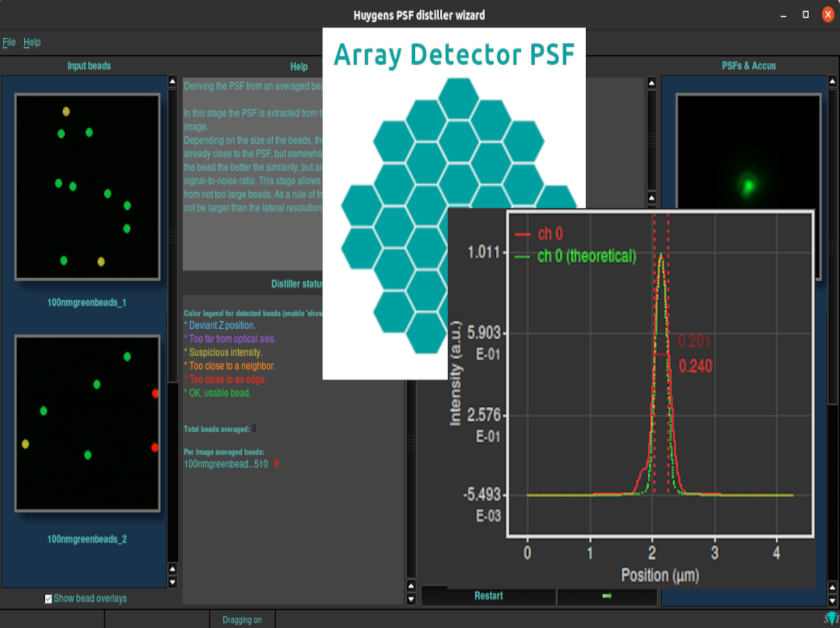The height and width of the screenshot is (628, 840).
Task: Select the 100nmgreenbeads_2 image thumbnail
Action: (x=88, y=424)
